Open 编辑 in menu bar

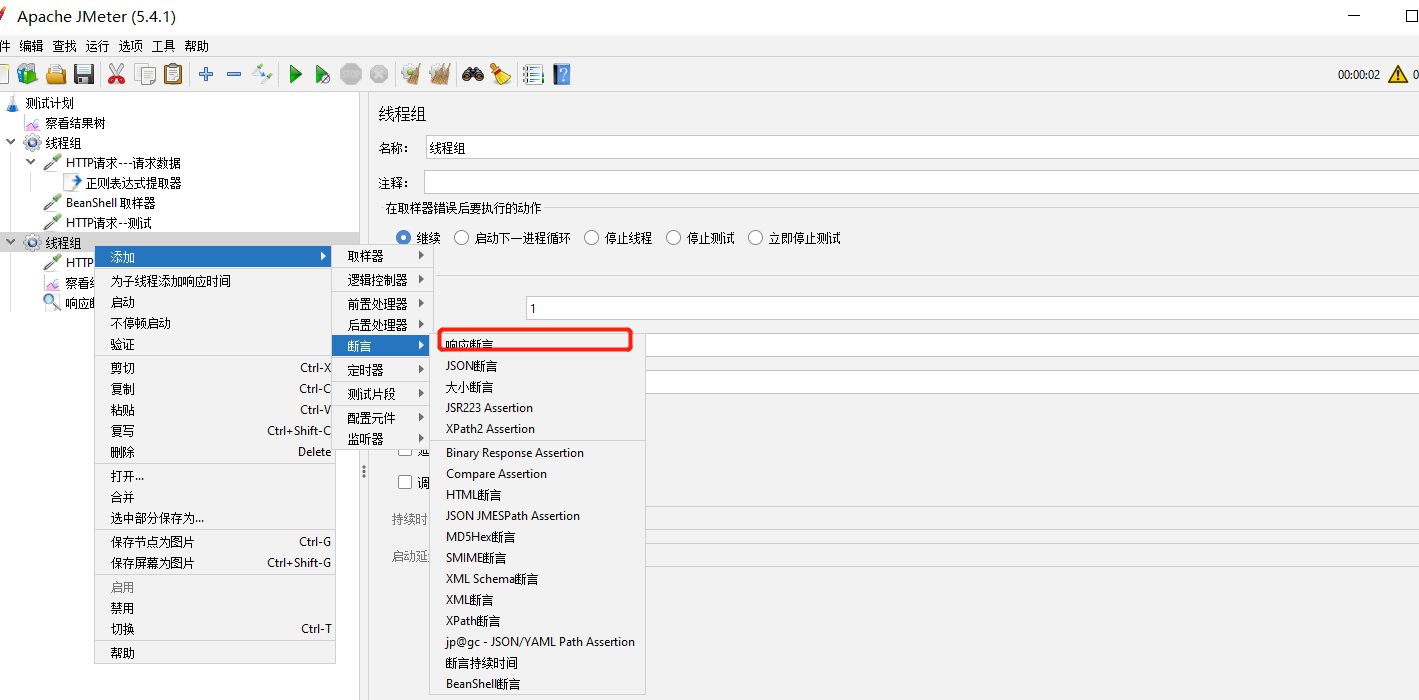pos(31,46)
